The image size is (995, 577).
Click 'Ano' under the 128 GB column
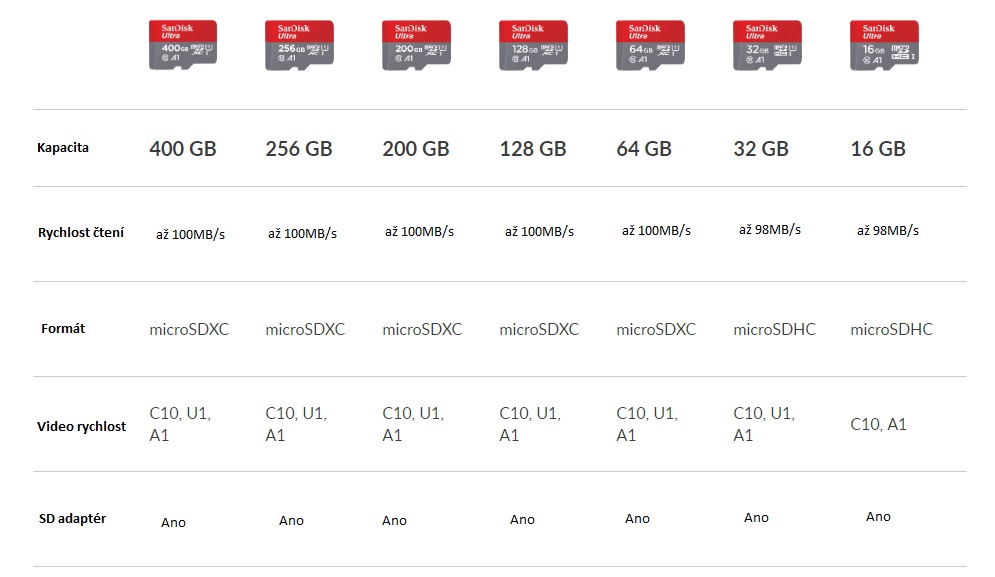point(522,519)
